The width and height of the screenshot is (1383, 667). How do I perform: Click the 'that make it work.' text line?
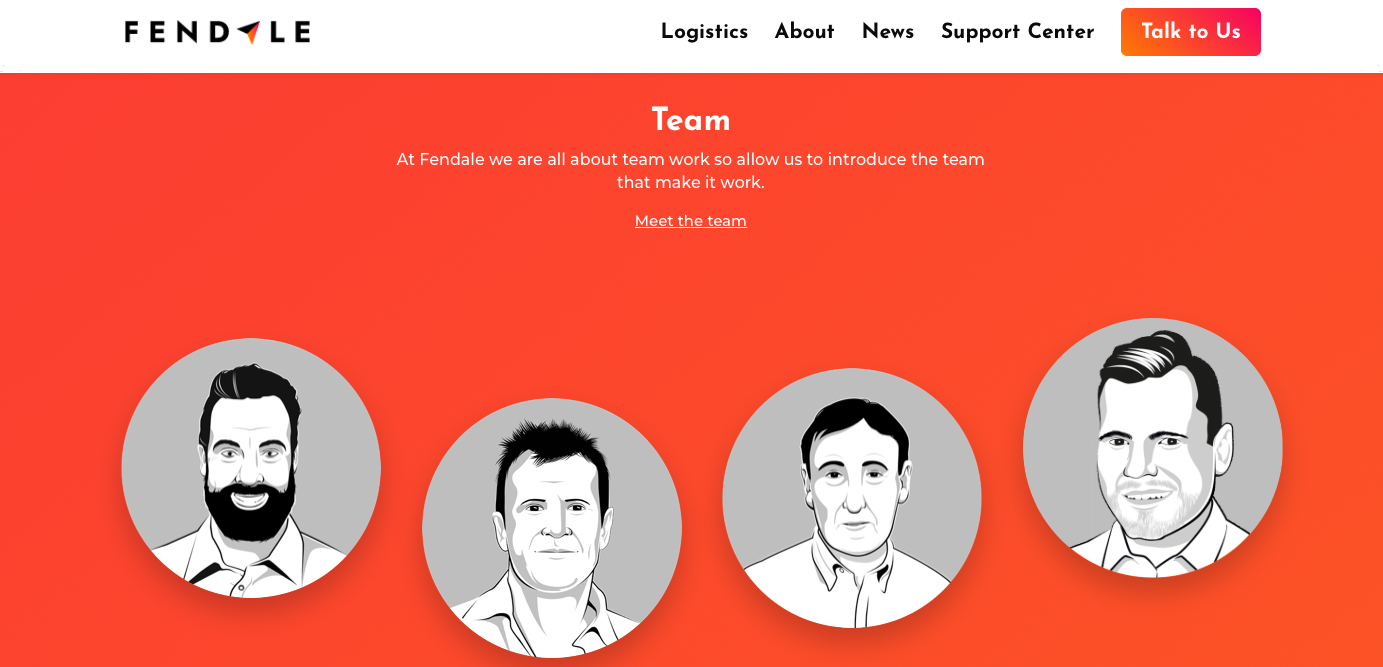691,183
